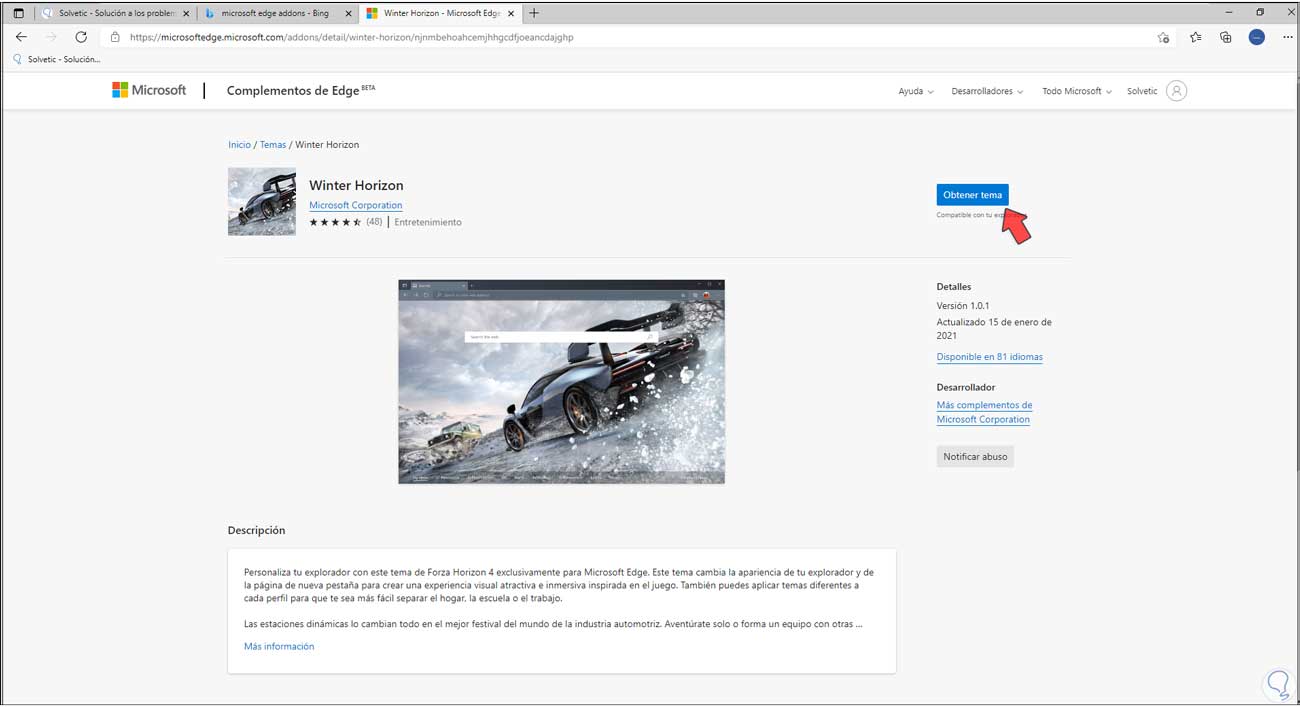Click the browser Back arrow
1300x707 pixels.
(21, 37)
